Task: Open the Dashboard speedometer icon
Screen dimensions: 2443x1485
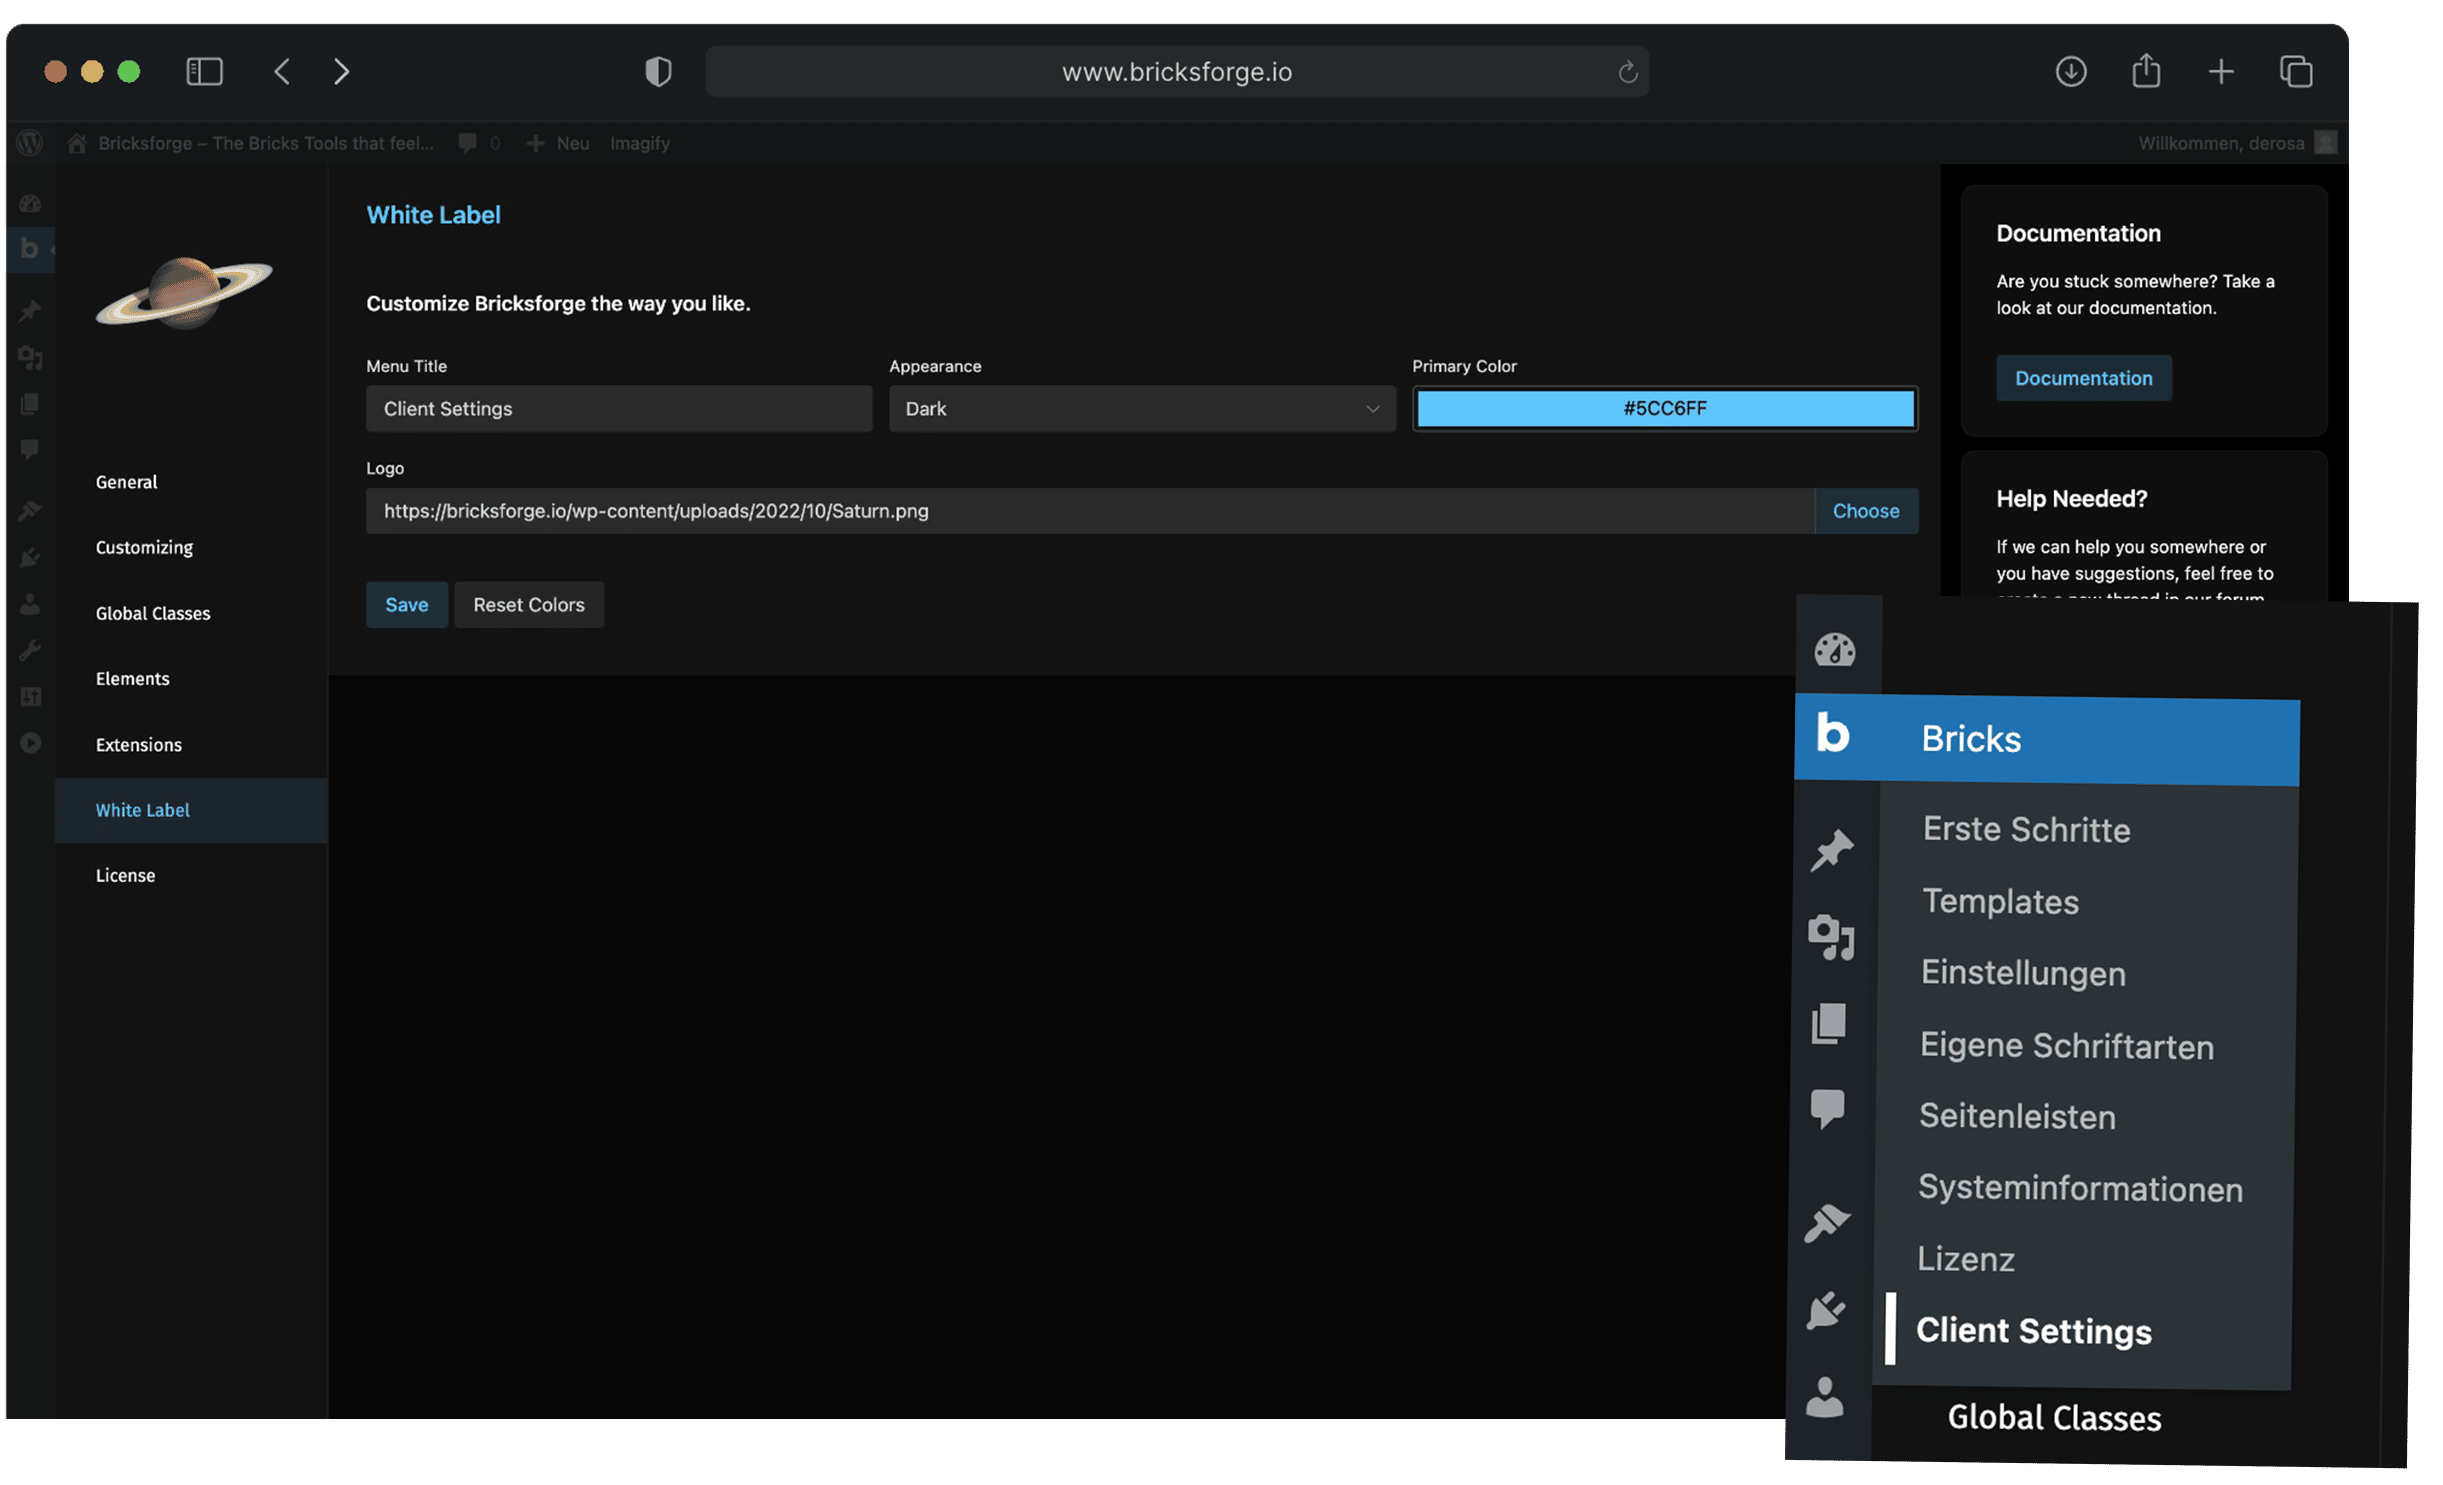Action: (30, 202)
